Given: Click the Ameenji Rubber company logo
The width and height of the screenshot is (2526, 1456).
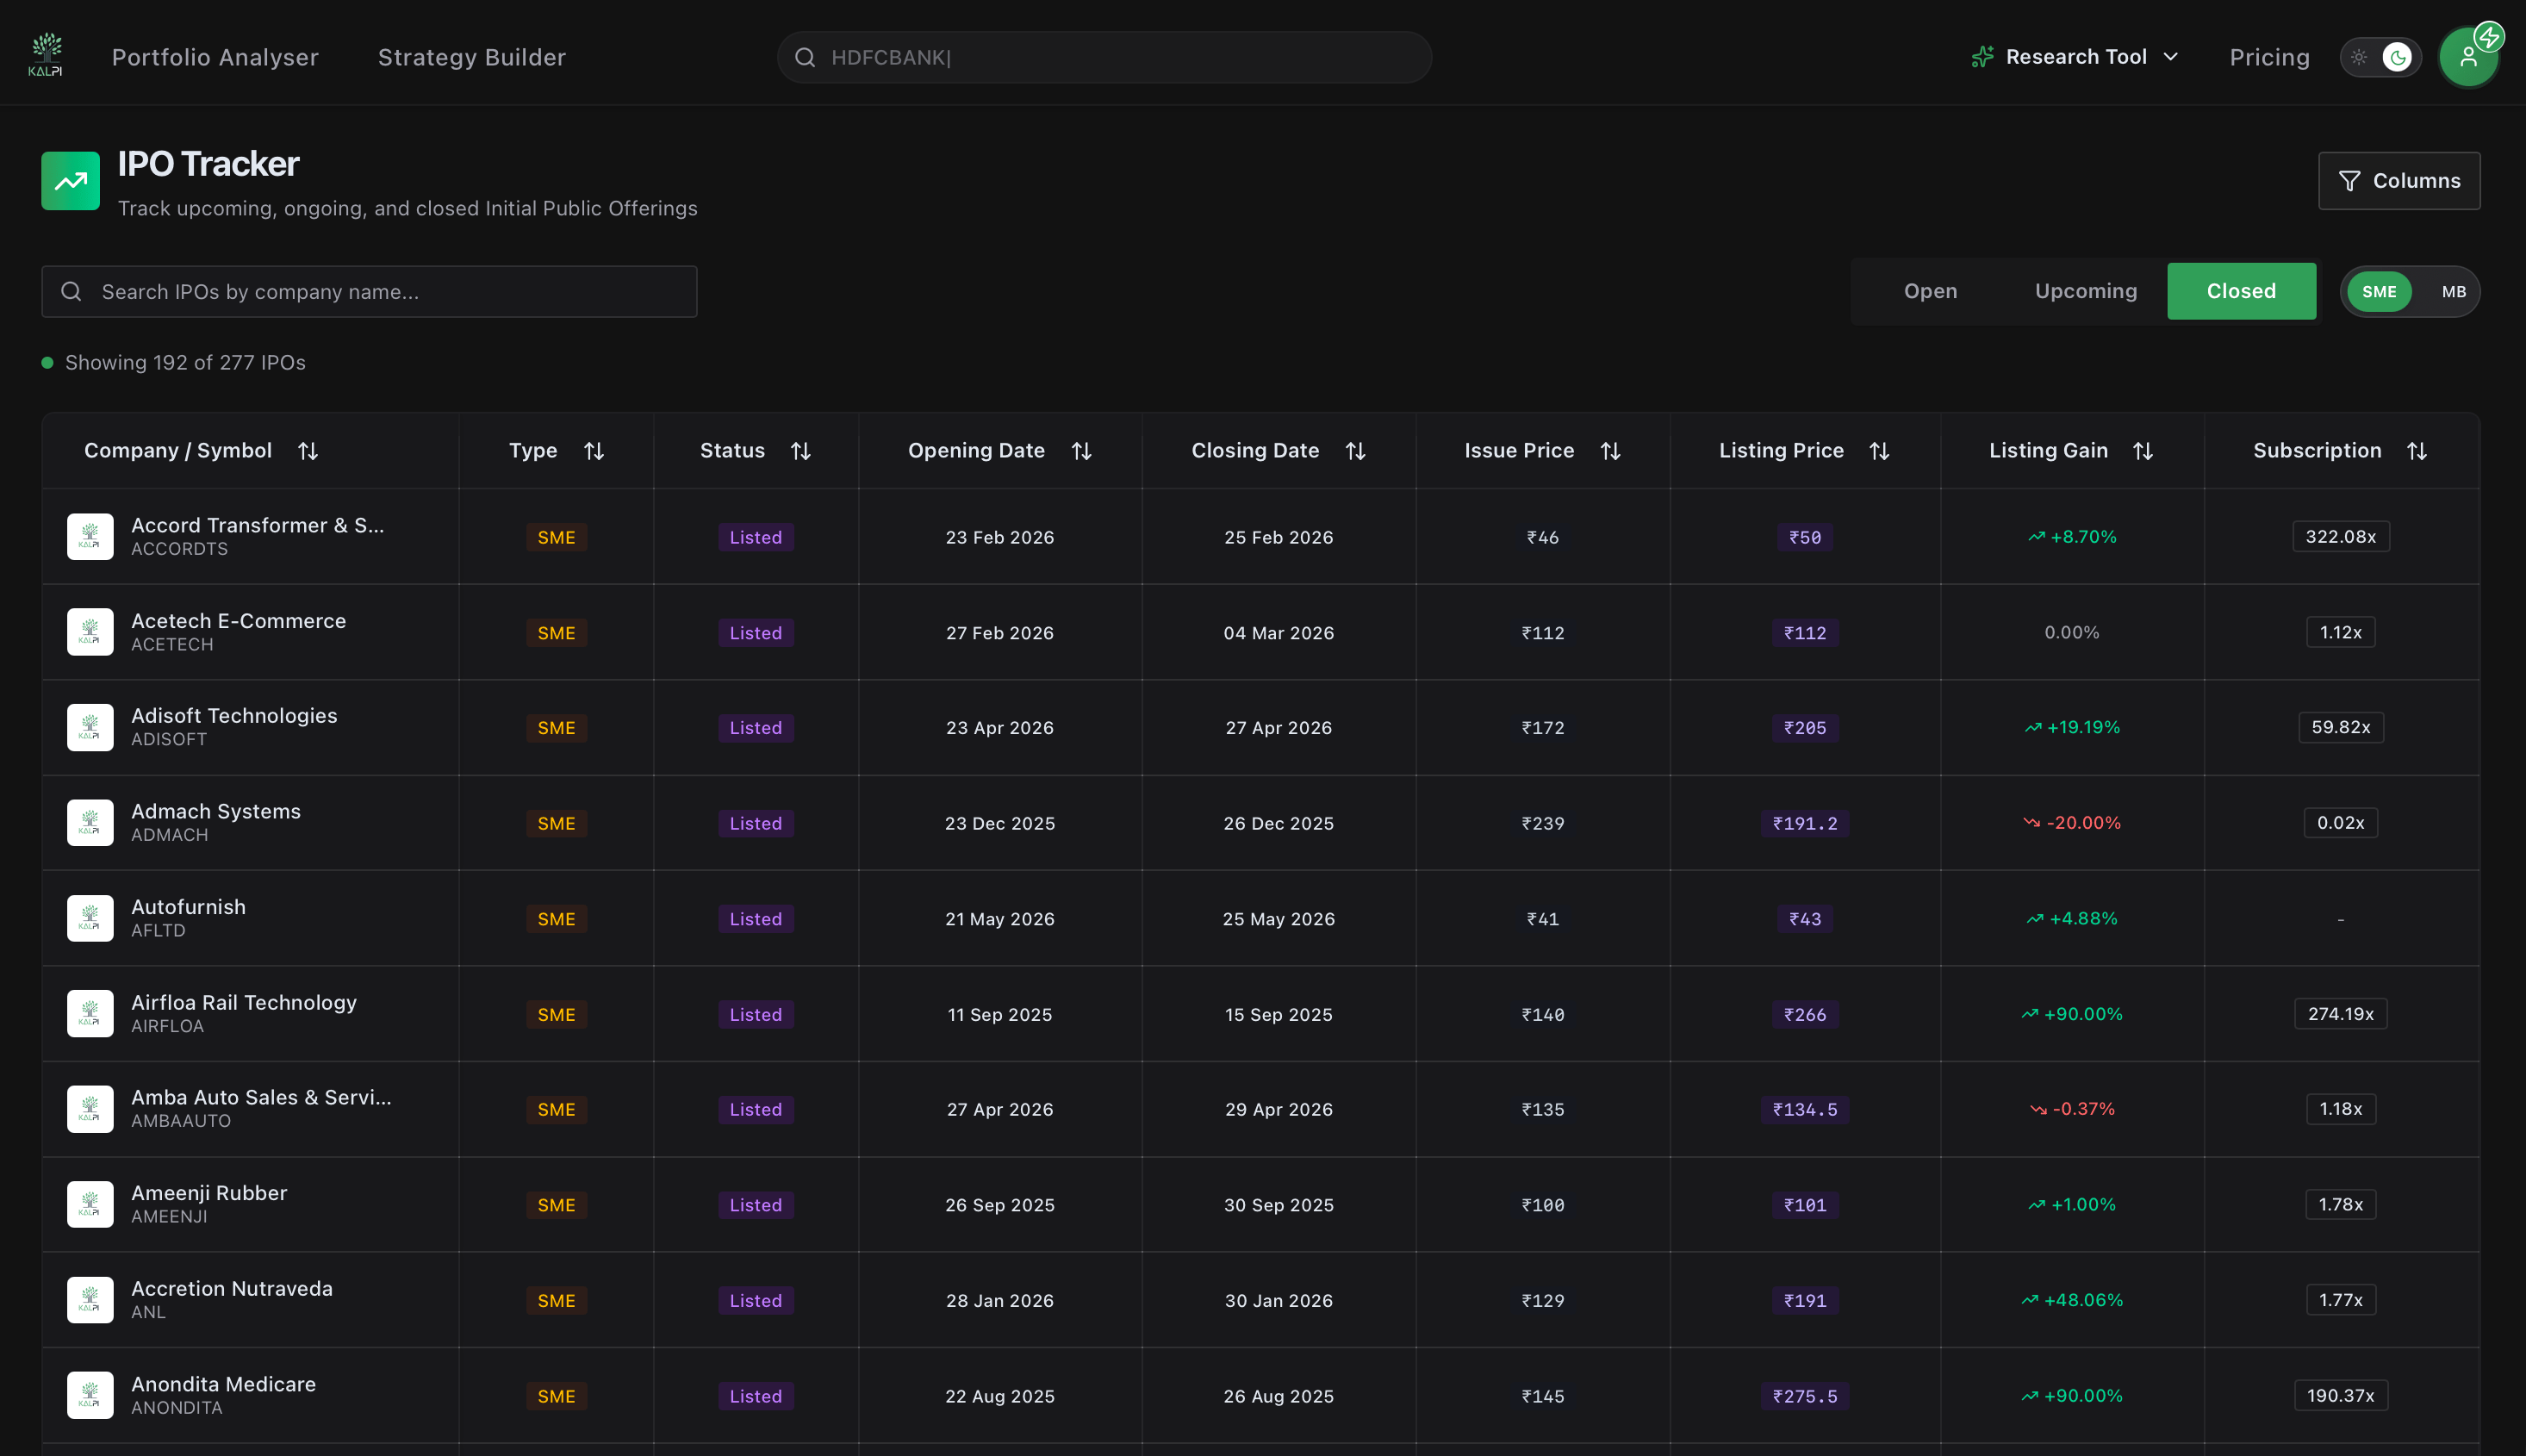Looking at the screenshot, I should (x=90, y=1205).
